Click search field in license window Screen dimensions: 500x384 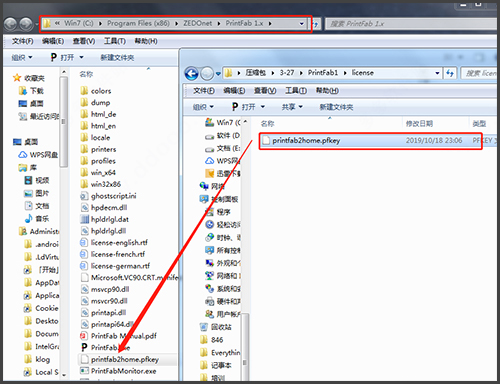pos(480,73)
